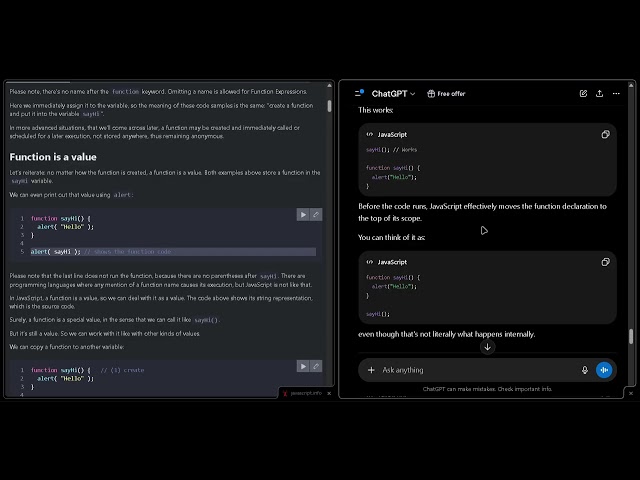Open the ChatGPT sidebar menu icon
The image size is (640, 480).
(x=359, y=93)
